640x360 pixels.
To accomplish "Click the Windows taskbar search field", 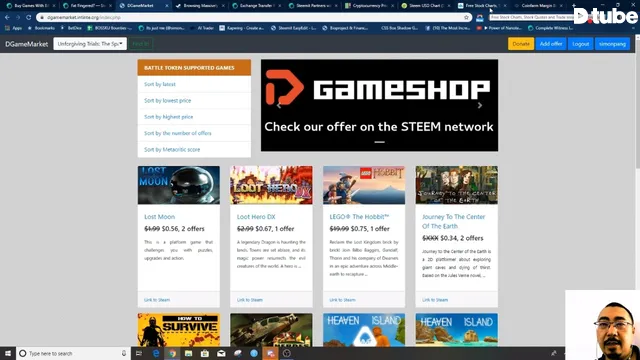I will [x=73, y=353].
